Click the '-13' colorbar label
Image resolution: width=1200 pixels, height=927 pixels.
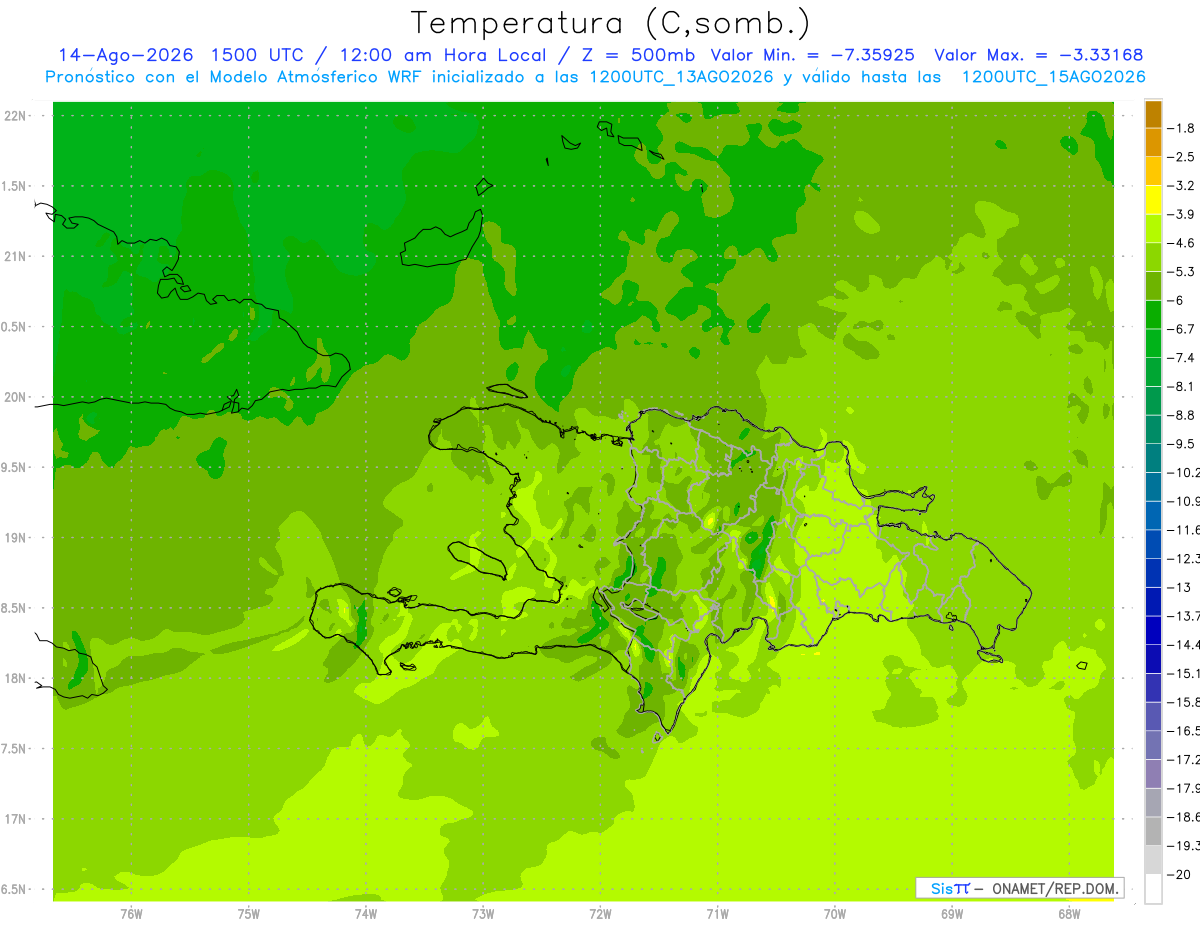point(1180,587)
